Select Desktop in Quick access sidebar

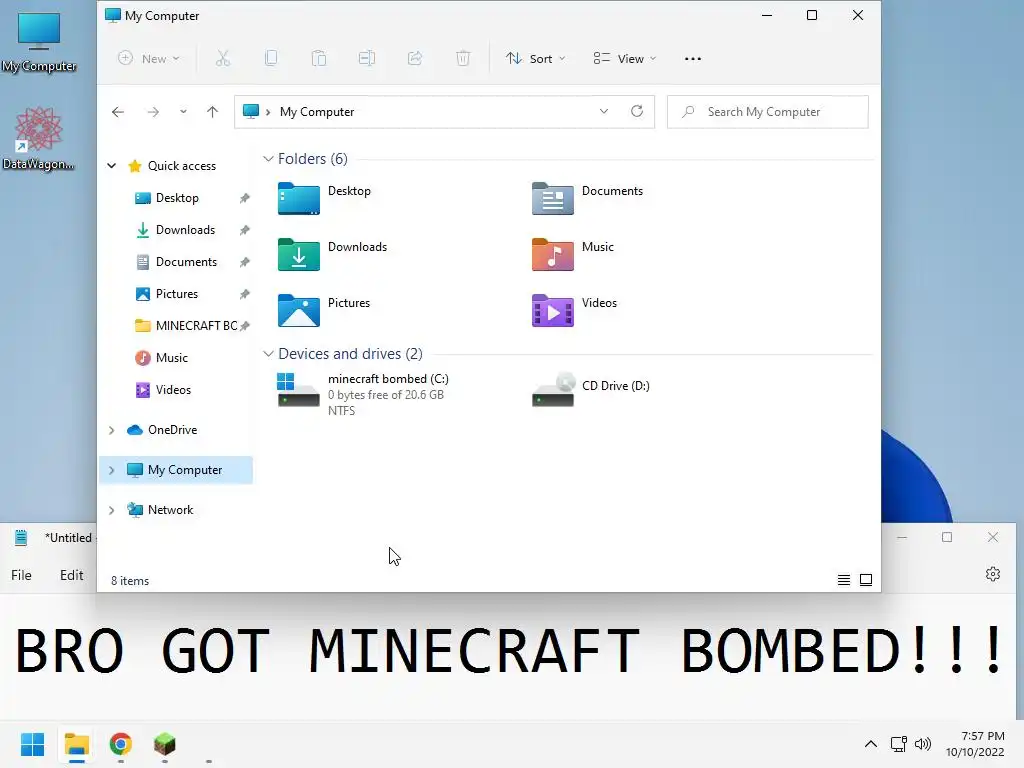pos(176,198)
